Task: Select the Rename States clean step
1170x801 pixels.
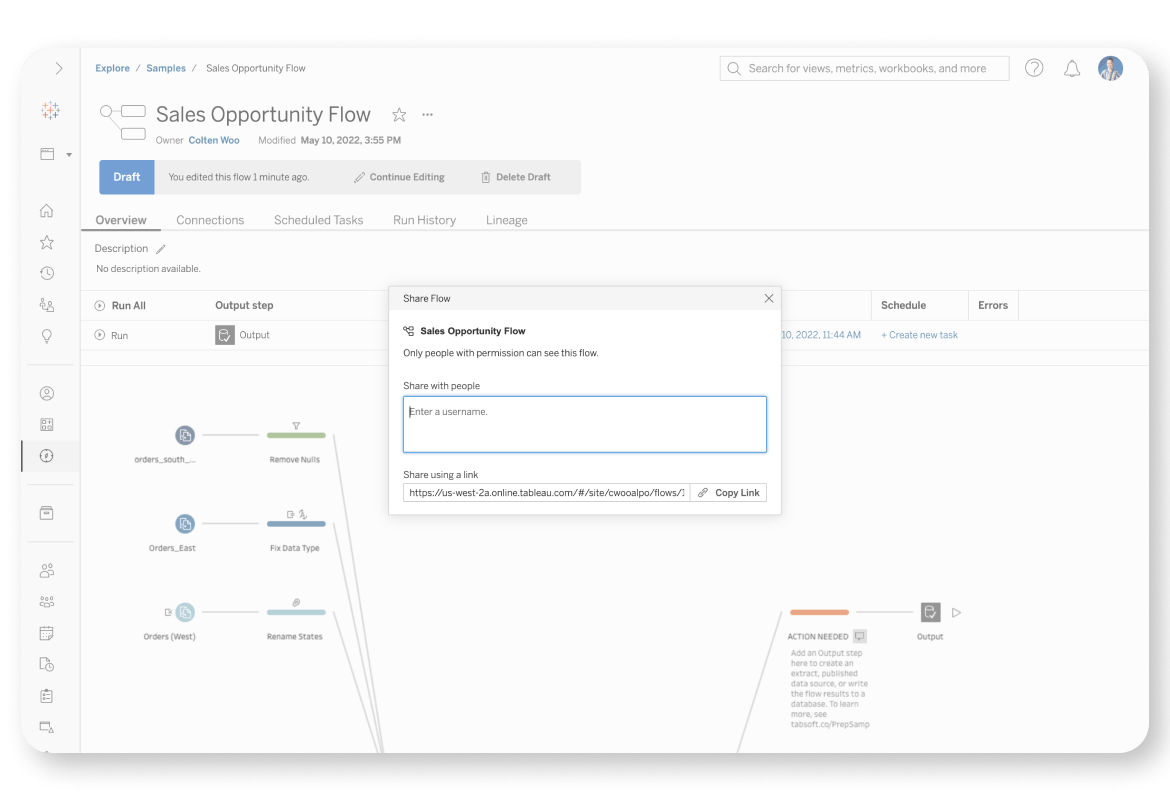Action: [296, 612]
